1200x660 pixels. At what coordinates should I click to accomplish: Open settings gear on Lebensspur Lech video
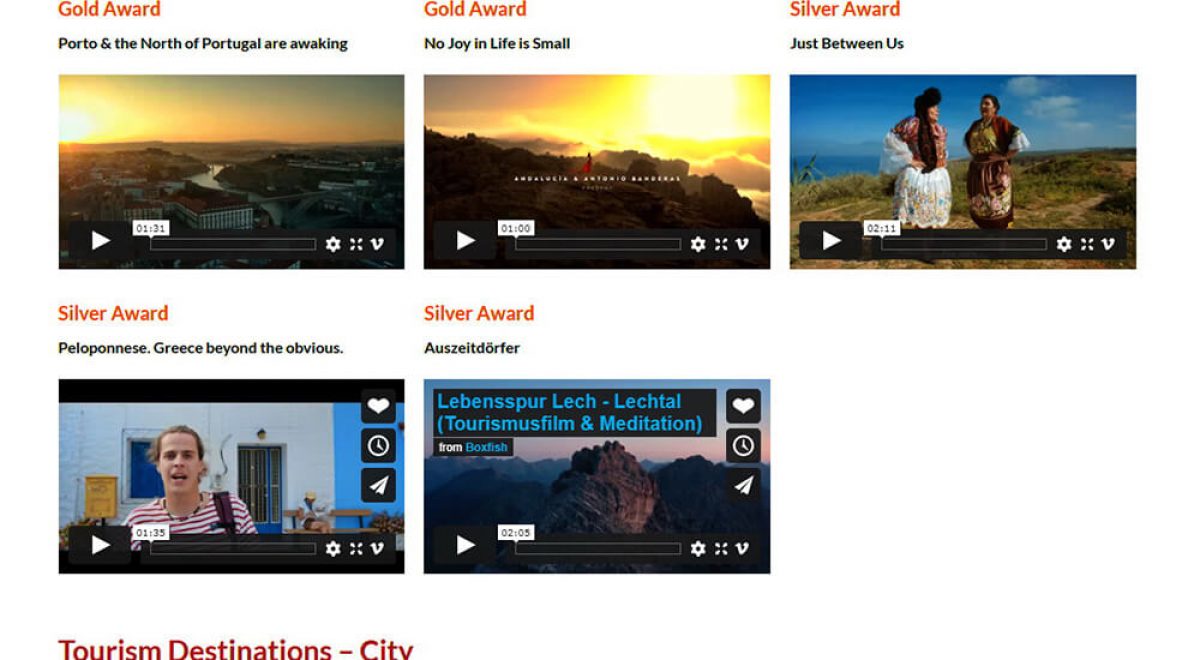pyautogui.click(x=698, y=548)
